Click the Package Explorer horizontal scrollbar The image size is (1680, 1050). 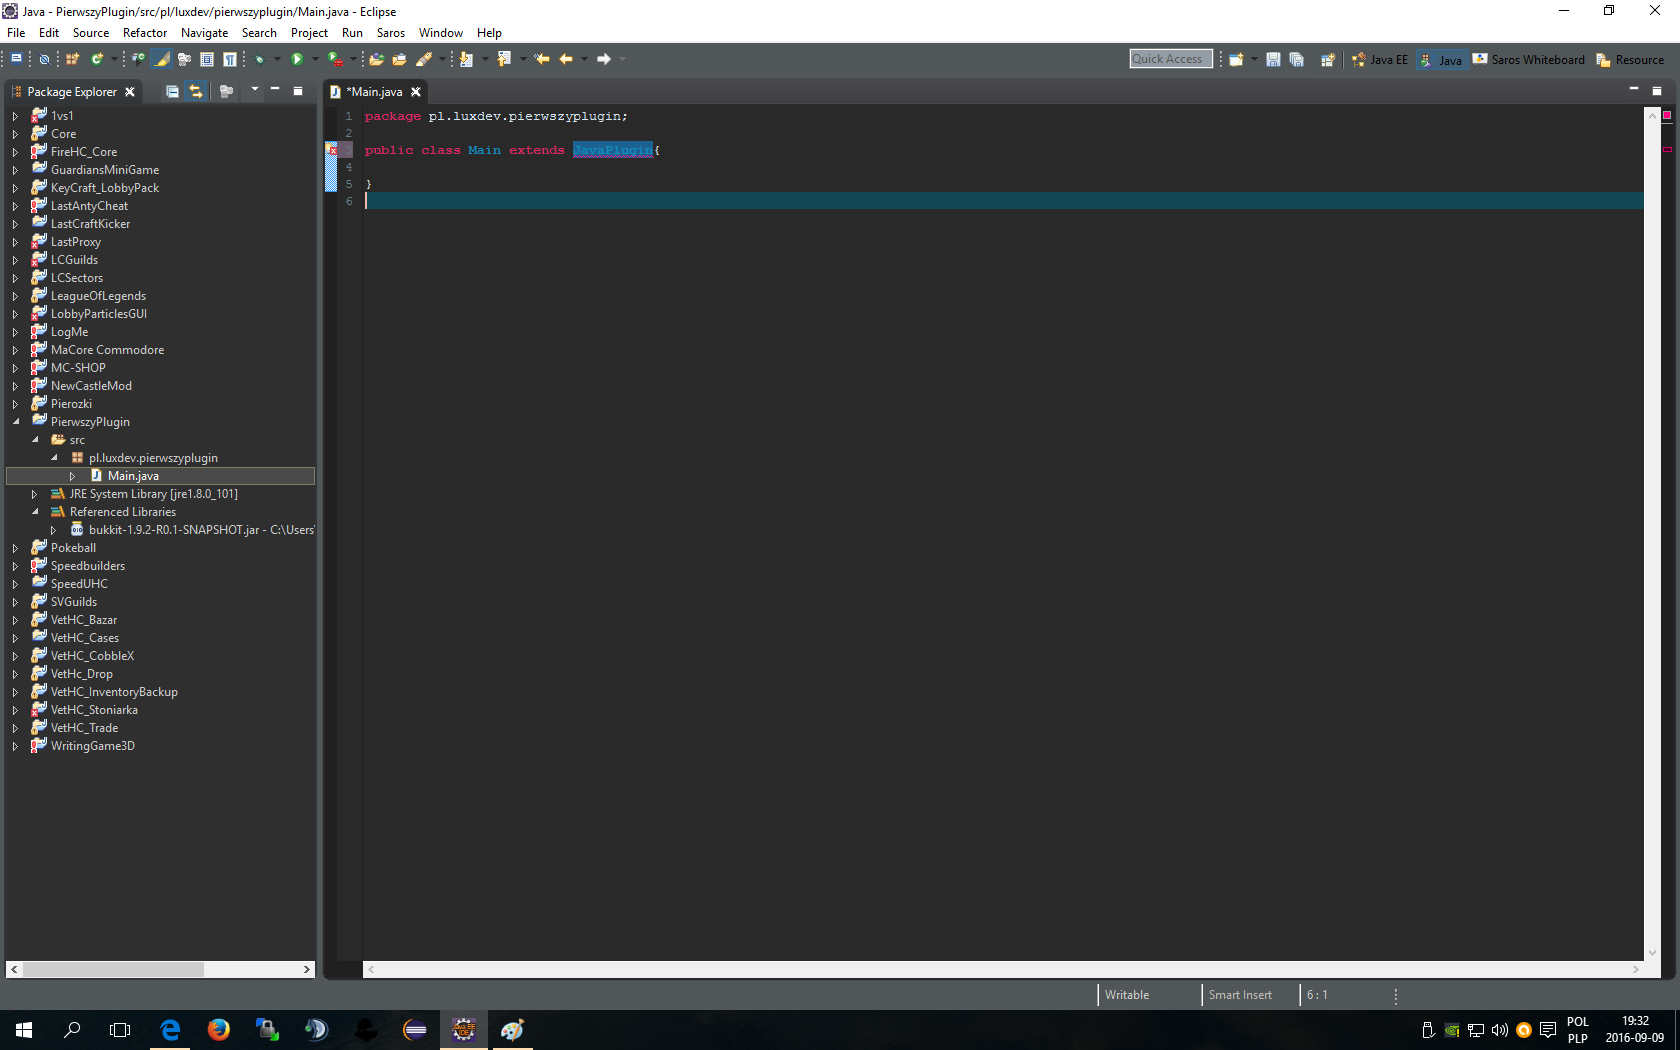[114, 969]
